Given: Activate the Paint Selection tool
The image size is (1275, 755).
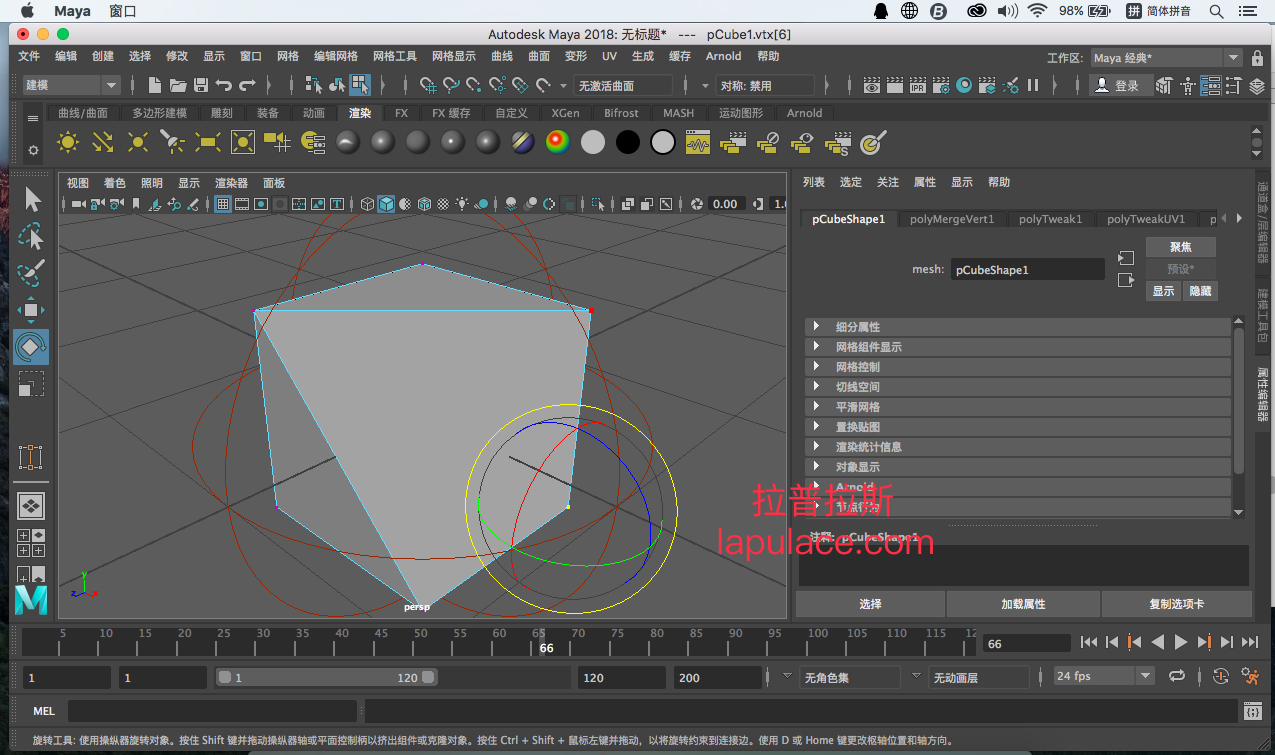Looking at the screenshot, I should point(32,273).
